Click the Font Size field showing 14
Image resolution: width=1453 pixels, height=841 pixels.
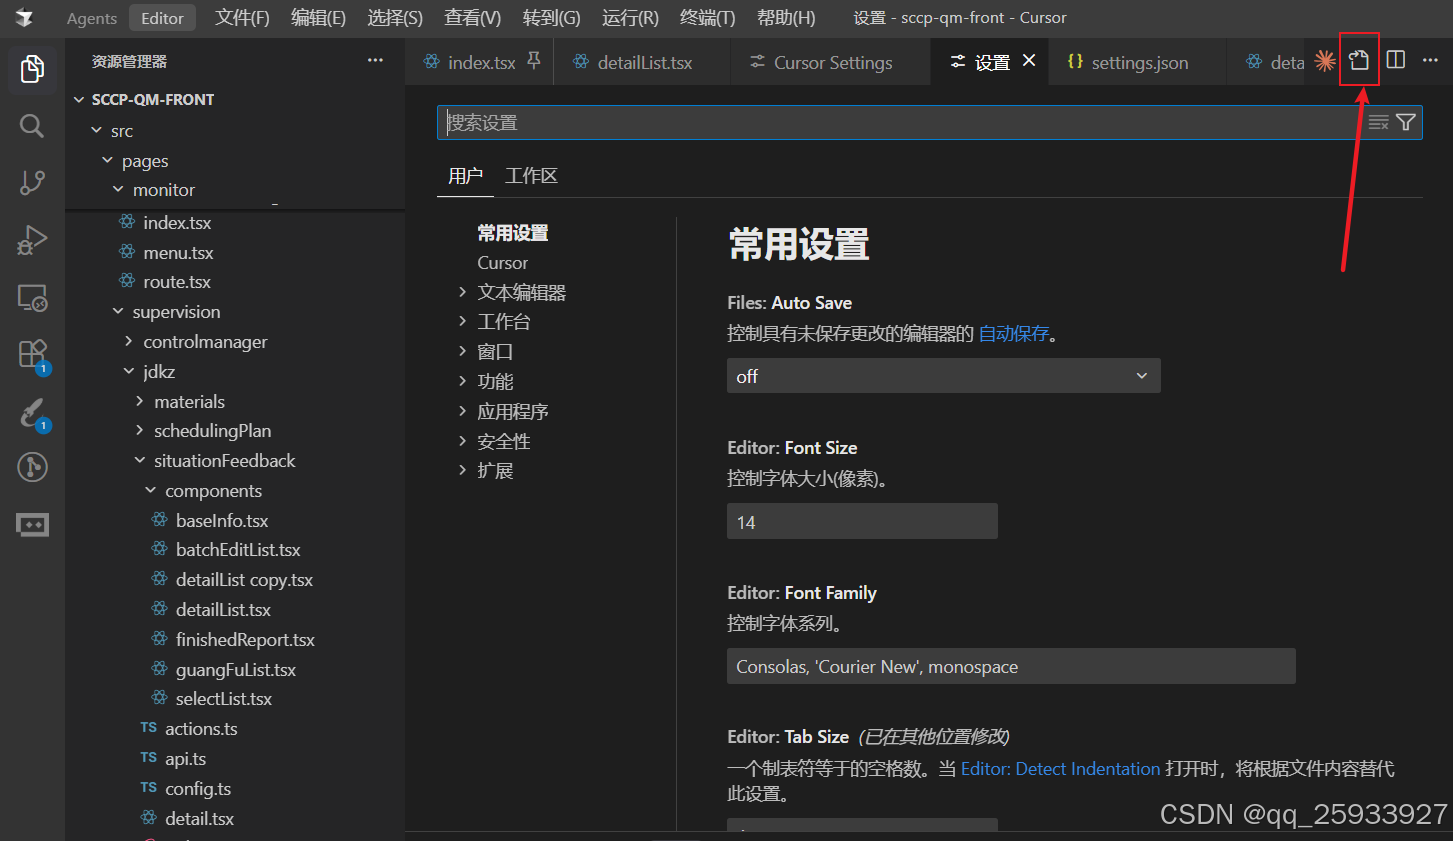(862, 521)
